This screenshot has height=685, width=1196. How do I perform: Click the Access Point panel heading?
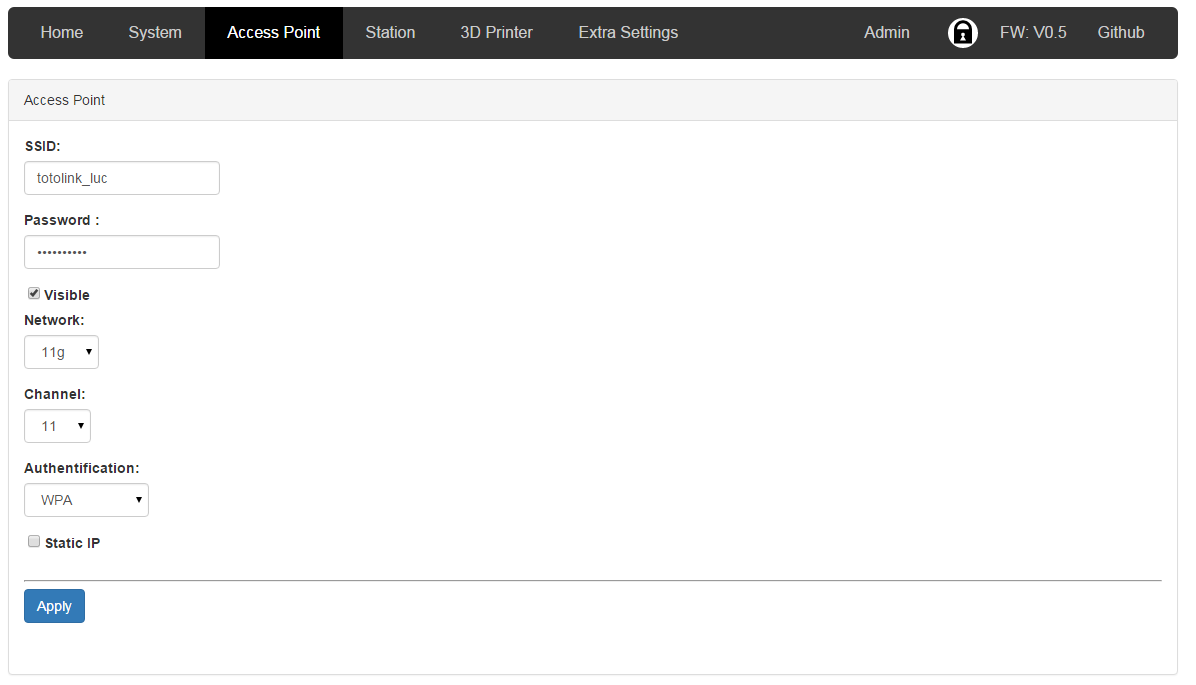click(x=64, y=100)
